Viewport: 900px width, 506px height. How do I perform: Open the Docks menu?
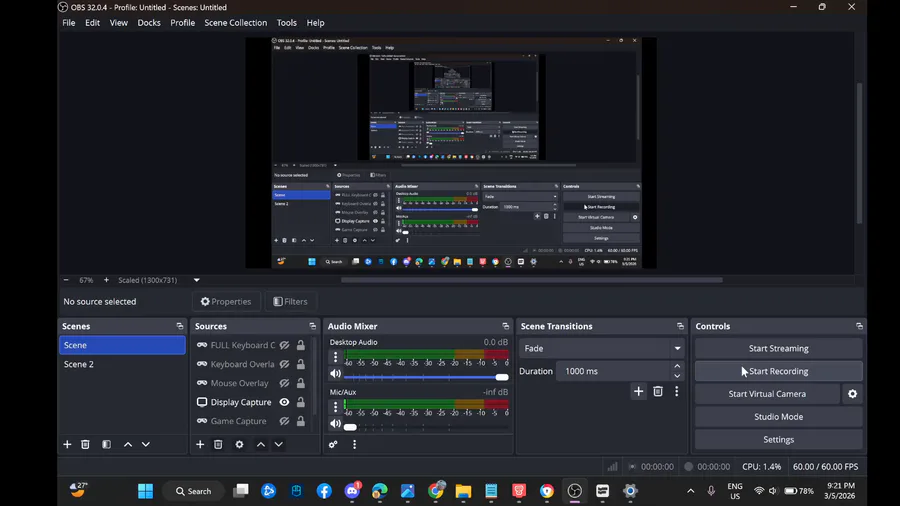coord(149,23)
